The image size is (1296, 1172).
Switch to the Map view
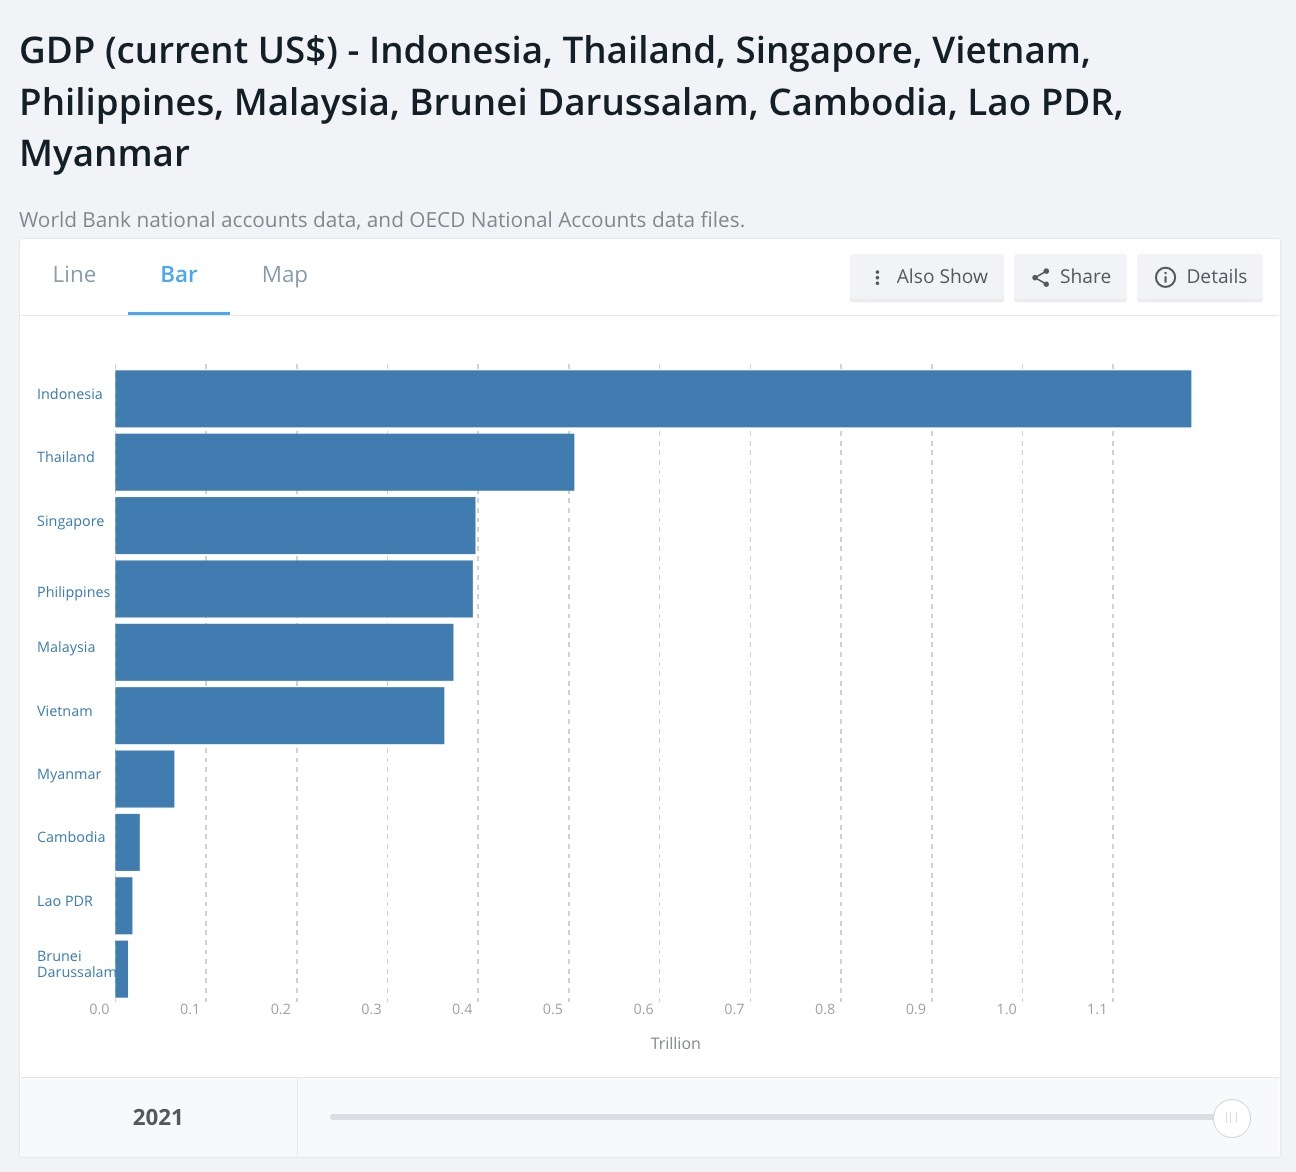pos(284,274)
